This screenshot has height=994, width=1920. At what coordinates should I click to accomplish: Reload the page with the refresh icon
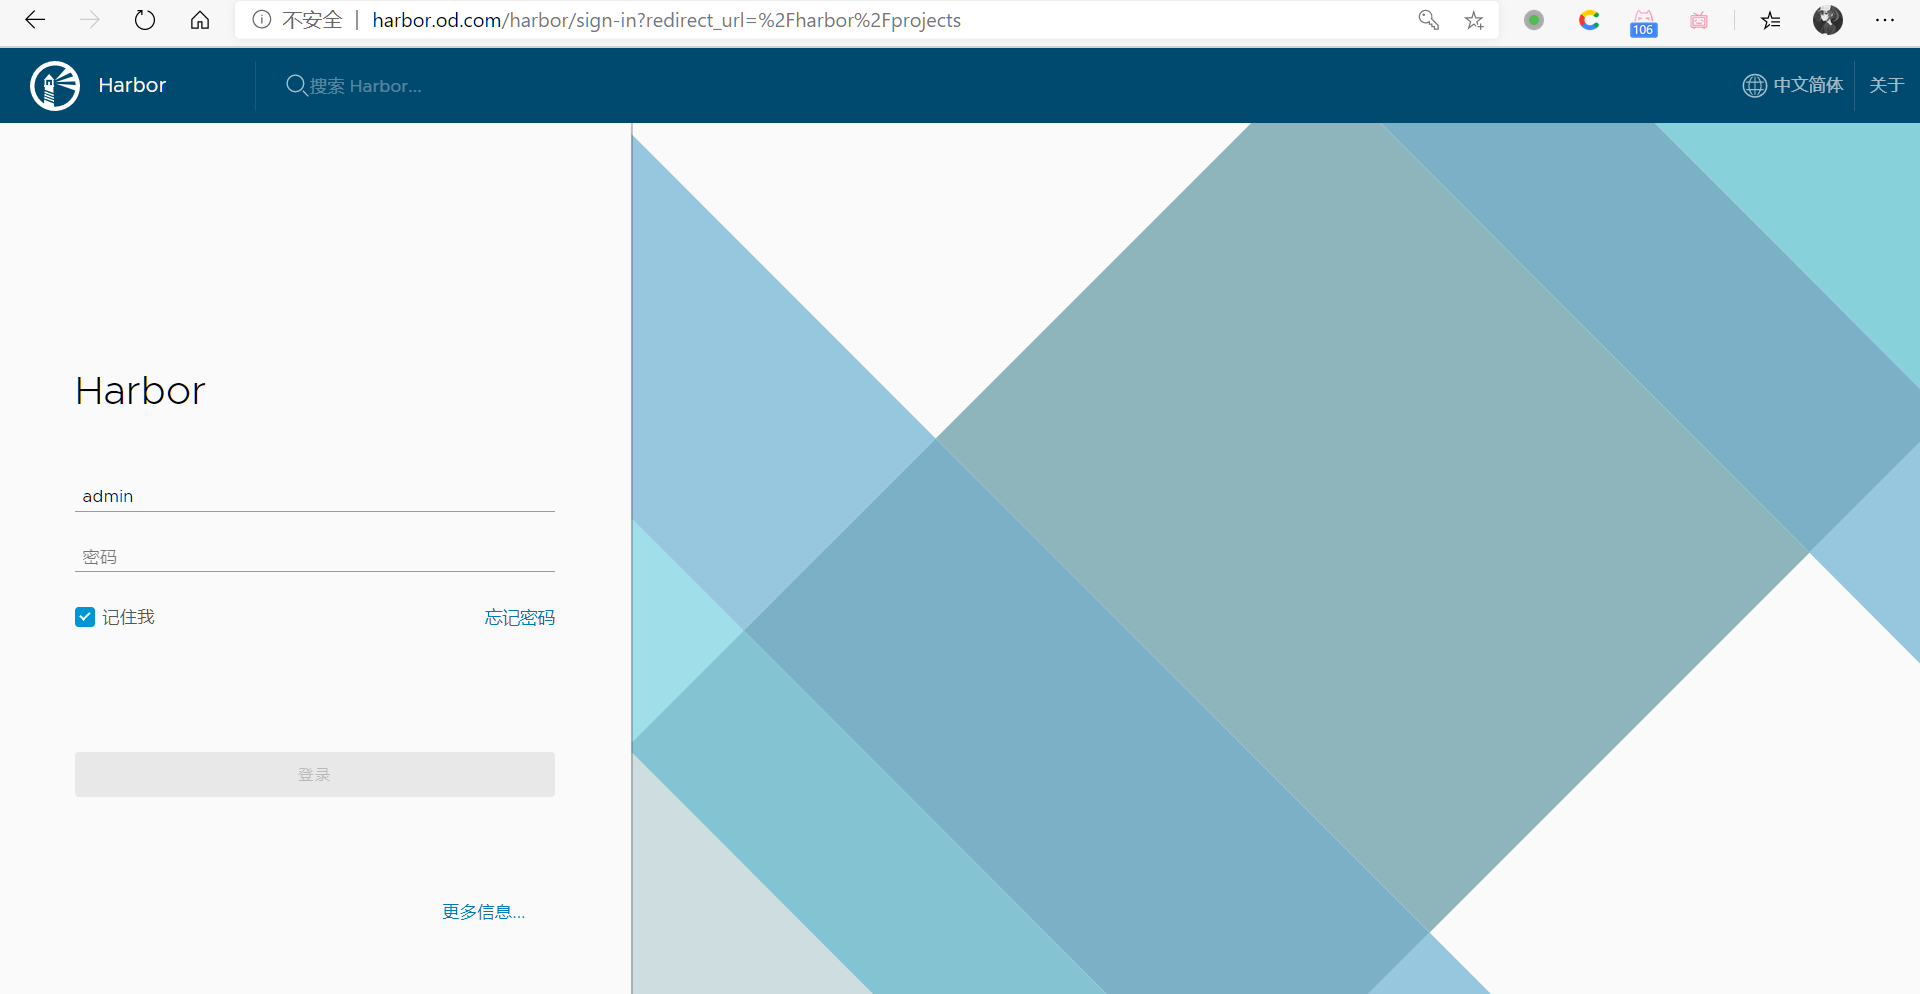coord(145,20)
